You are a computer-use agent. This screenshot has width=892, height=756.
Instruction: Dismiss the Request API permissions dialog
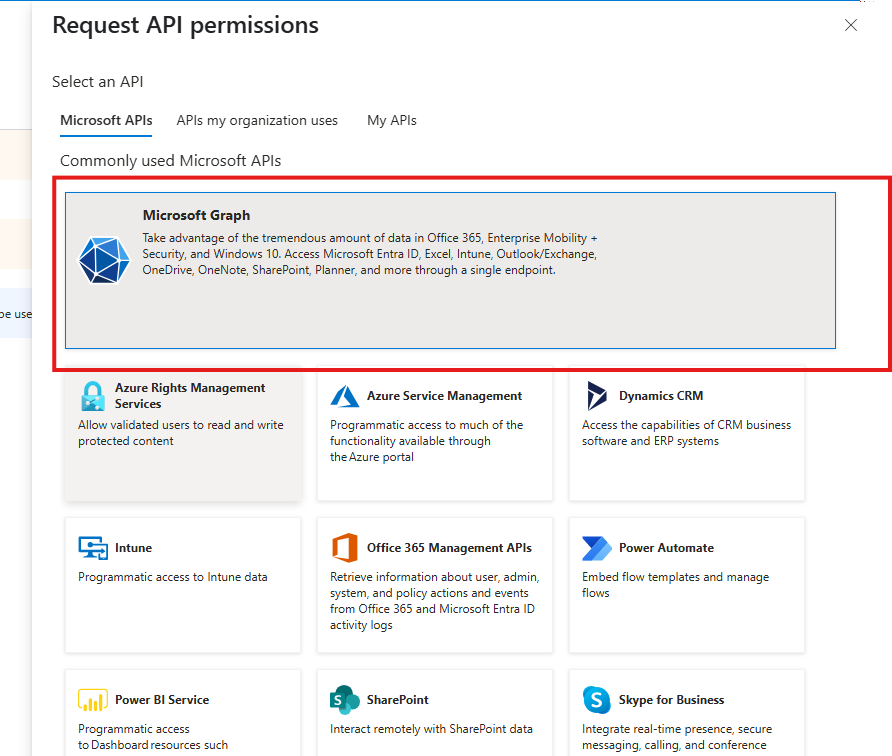(851, 25)
